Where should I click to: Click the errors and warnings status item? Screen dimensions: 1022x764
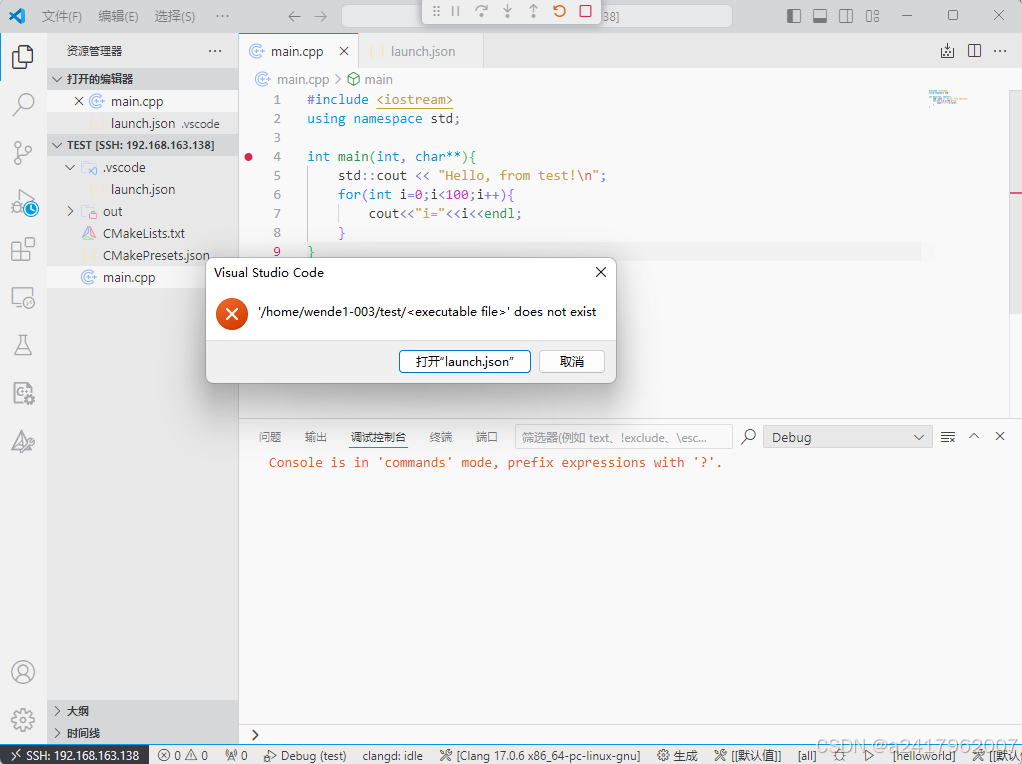(x=183, y=755)
